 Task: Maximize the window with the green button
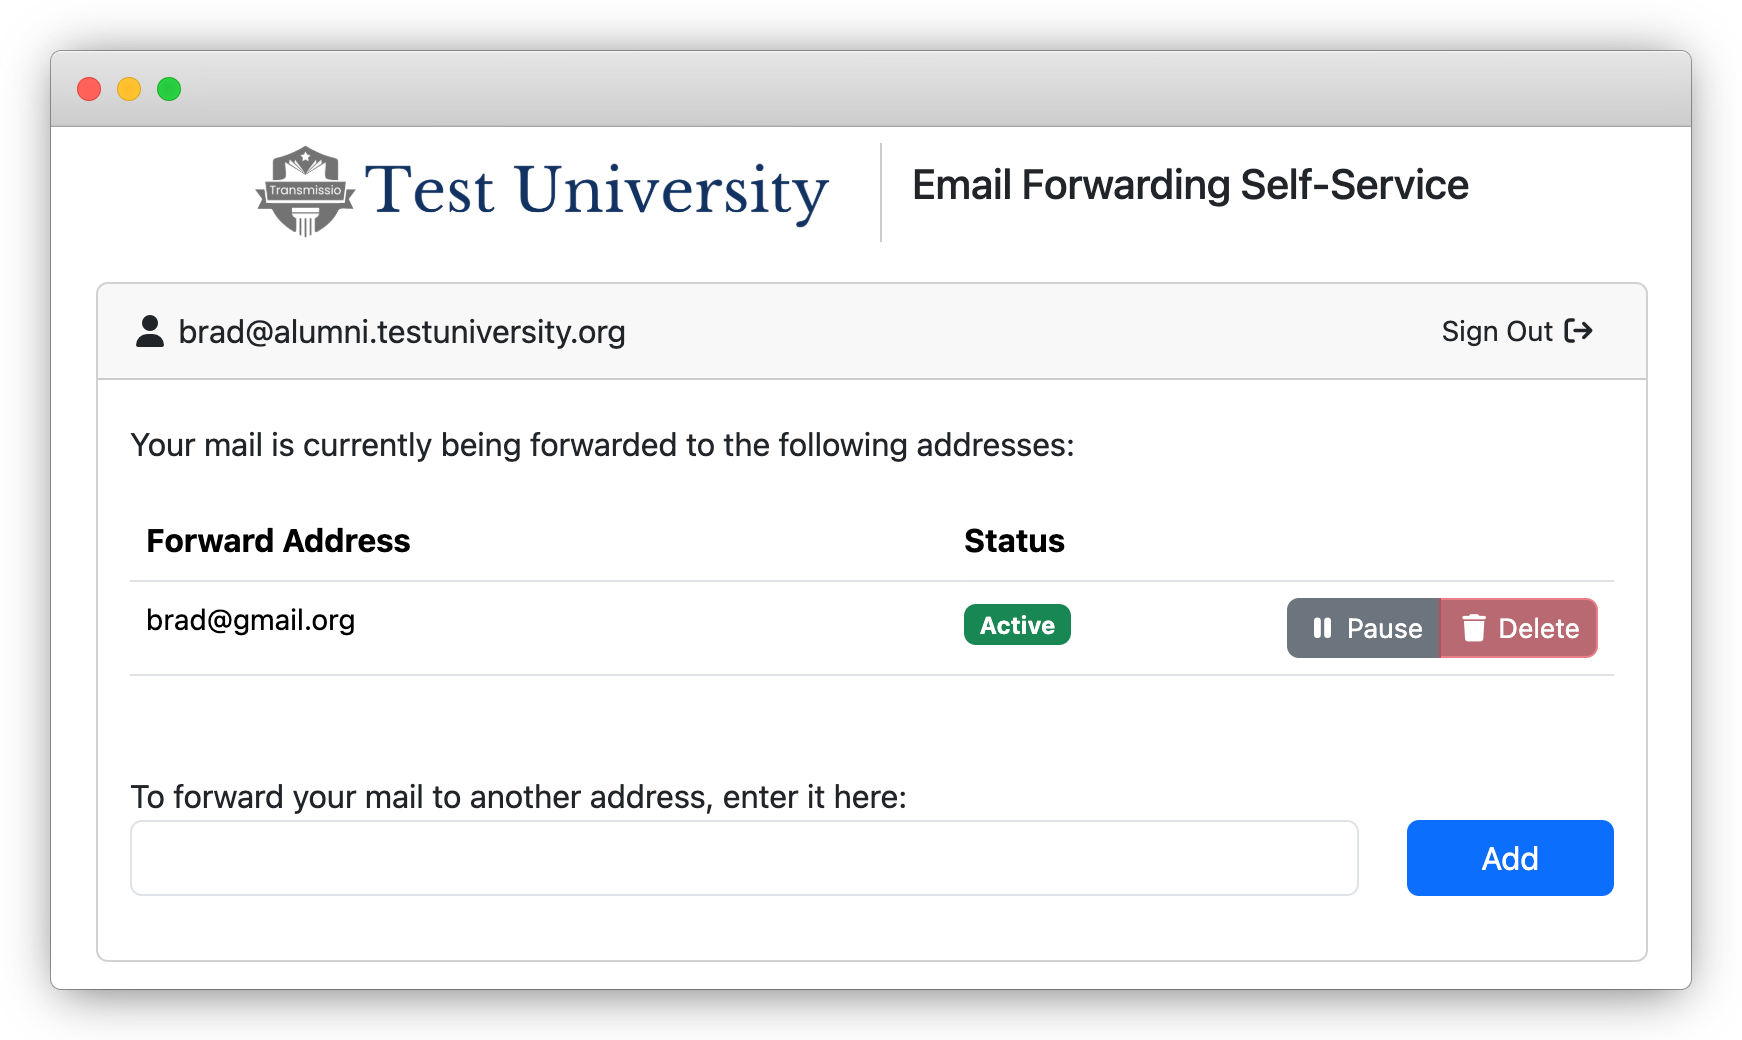169,89
